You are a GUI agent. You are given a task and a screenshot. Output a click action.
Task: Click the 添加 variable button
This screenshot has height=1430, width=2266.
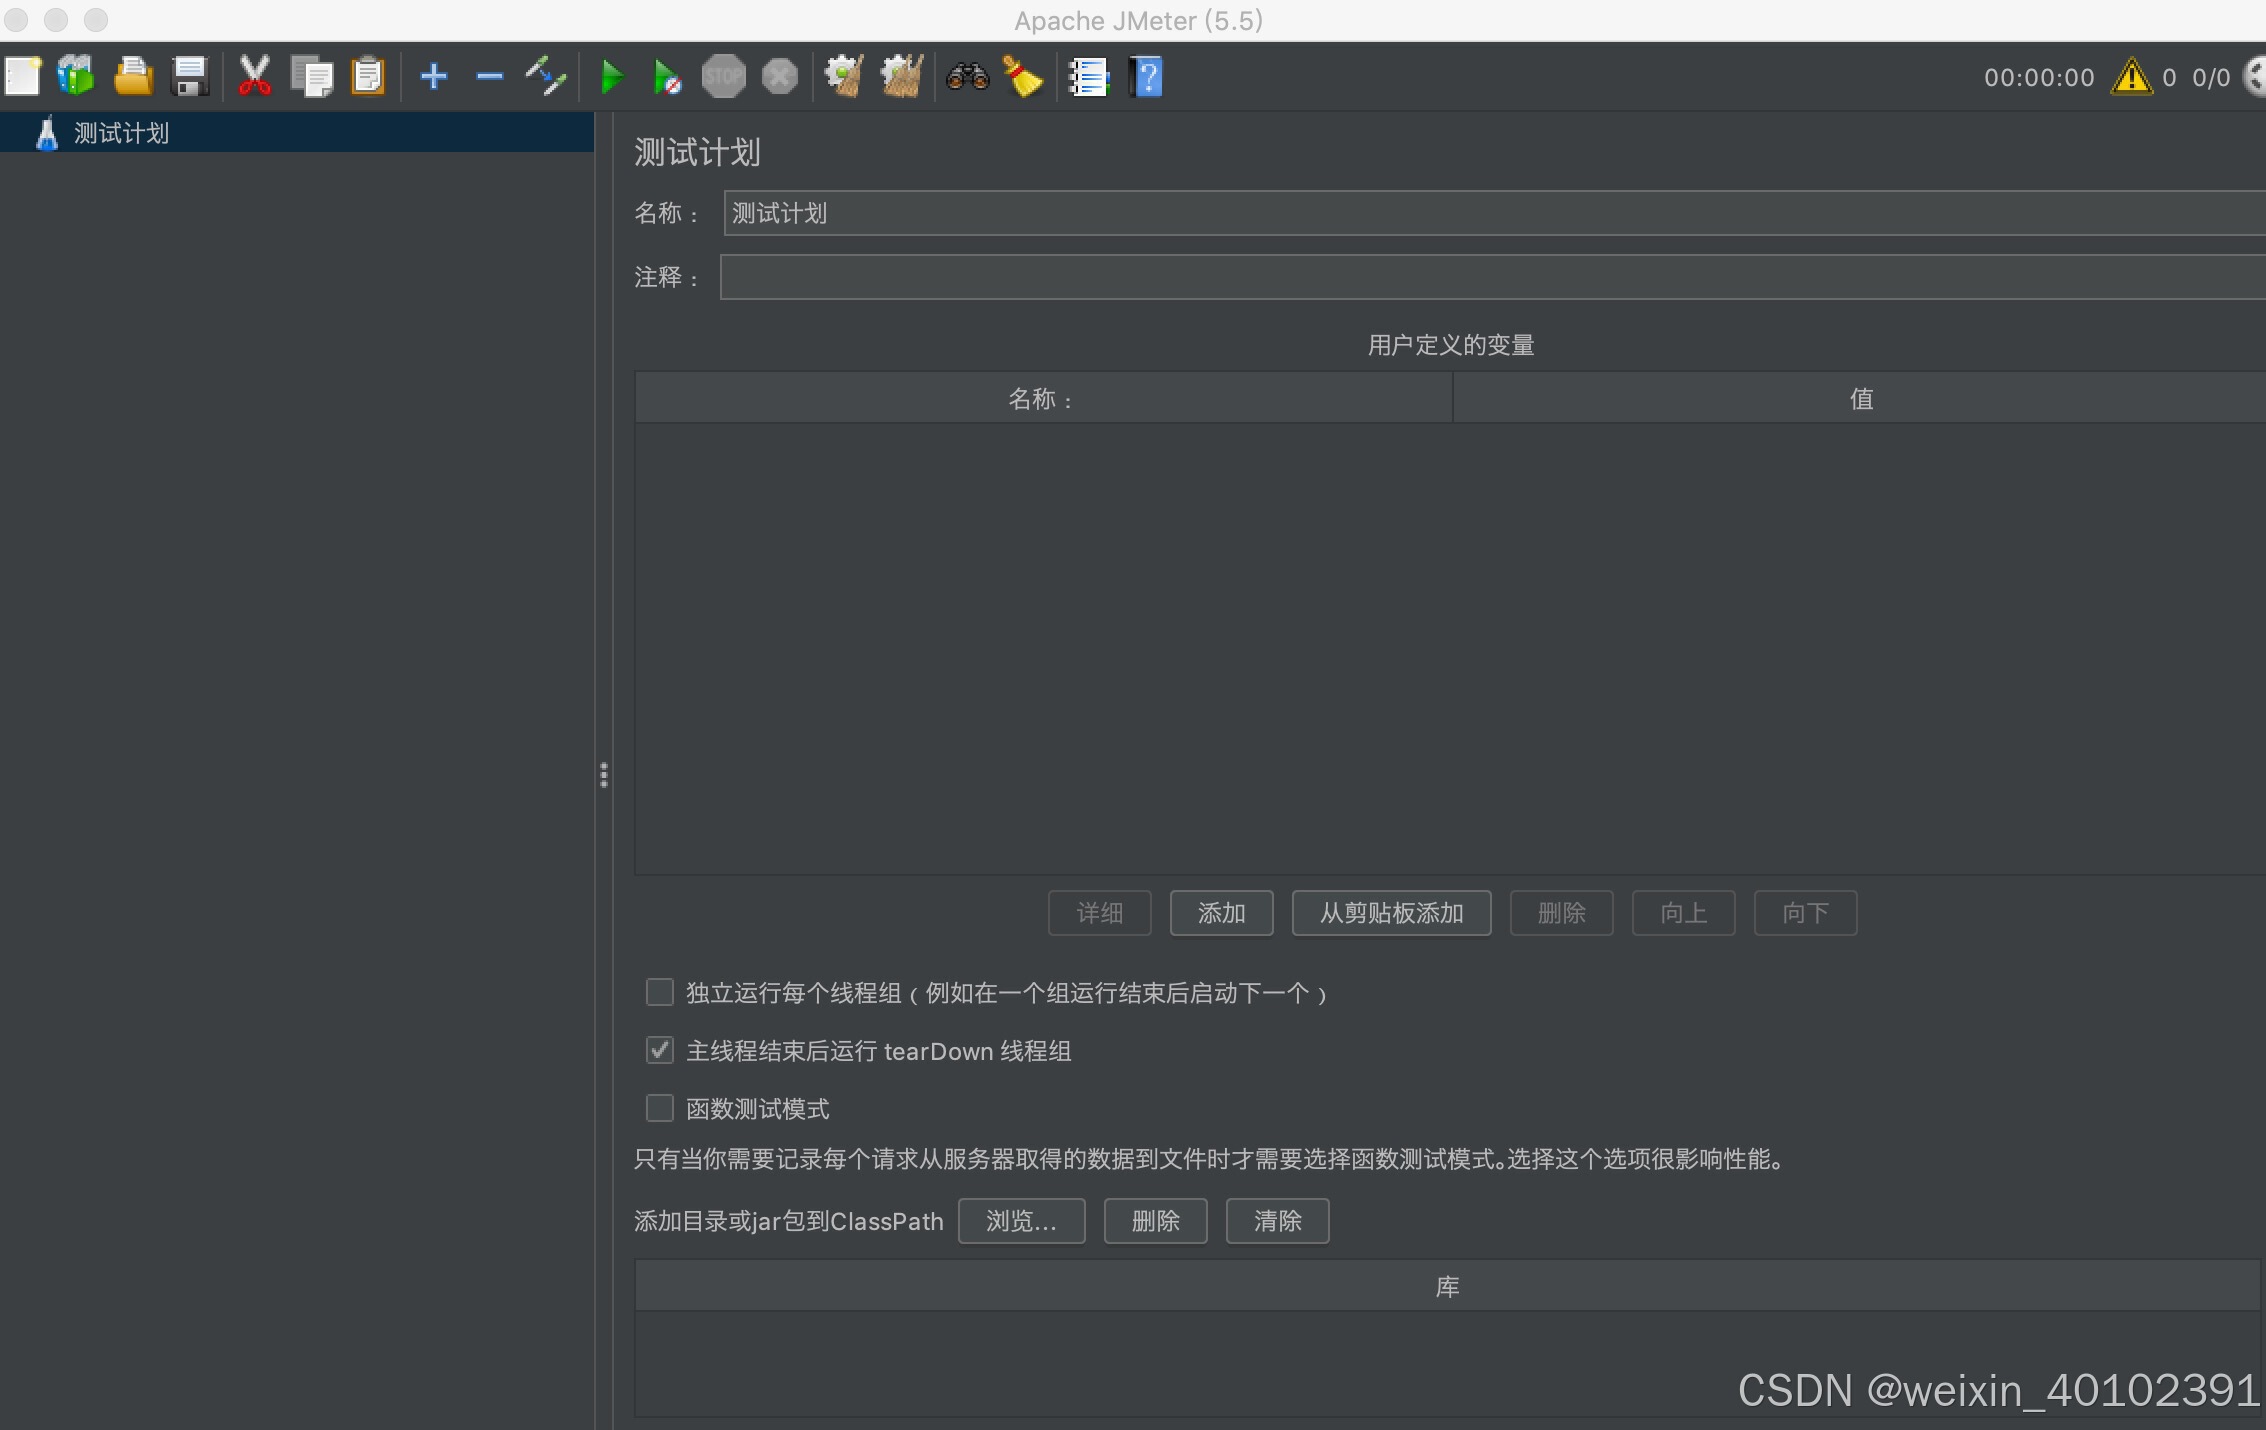pyautogui.click(x=1221, y=913)
